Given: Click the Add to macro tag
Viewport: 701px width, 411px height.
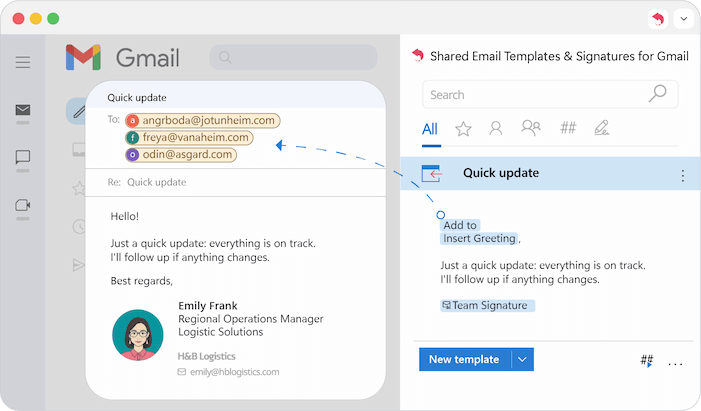Looking at the screenshot, I should [x=460, y=225].
